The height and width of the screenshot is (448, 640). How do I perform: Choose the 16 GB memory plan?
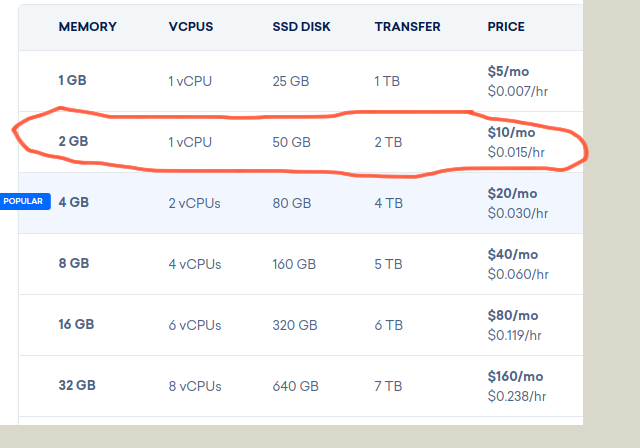pos(77,324)
